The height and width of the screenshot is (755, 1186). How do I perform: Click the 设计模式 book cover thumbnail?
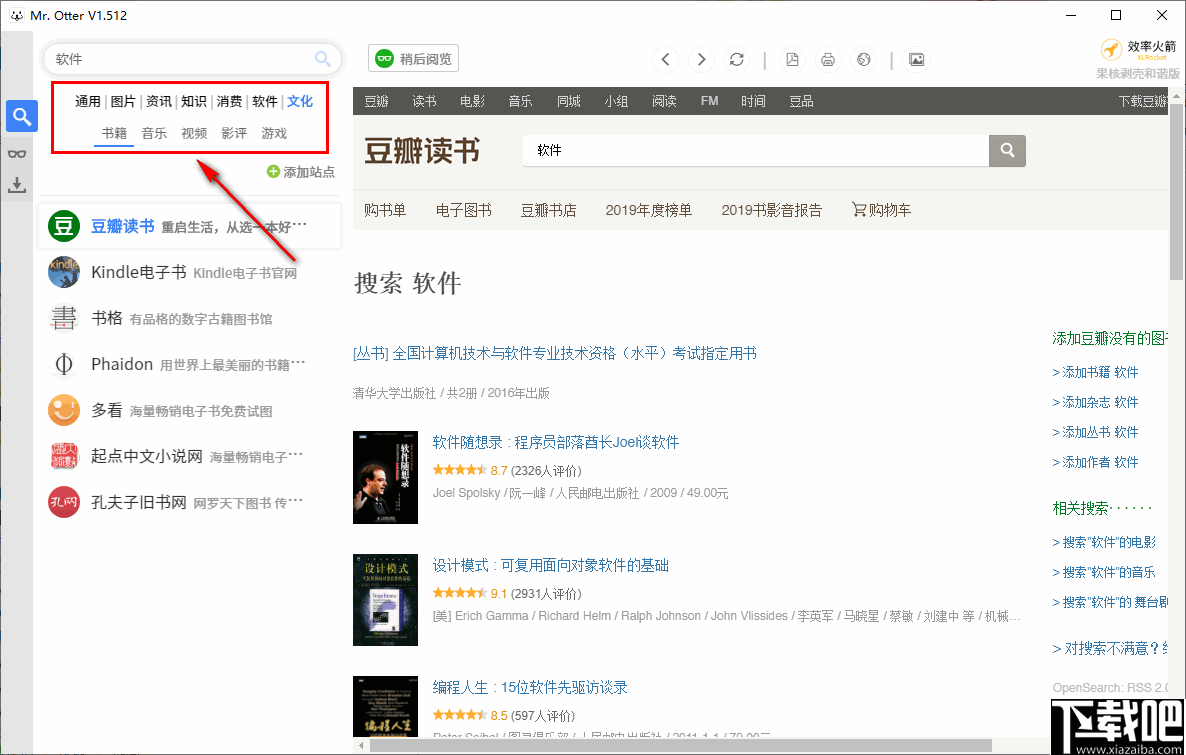[x=385, y=600]
